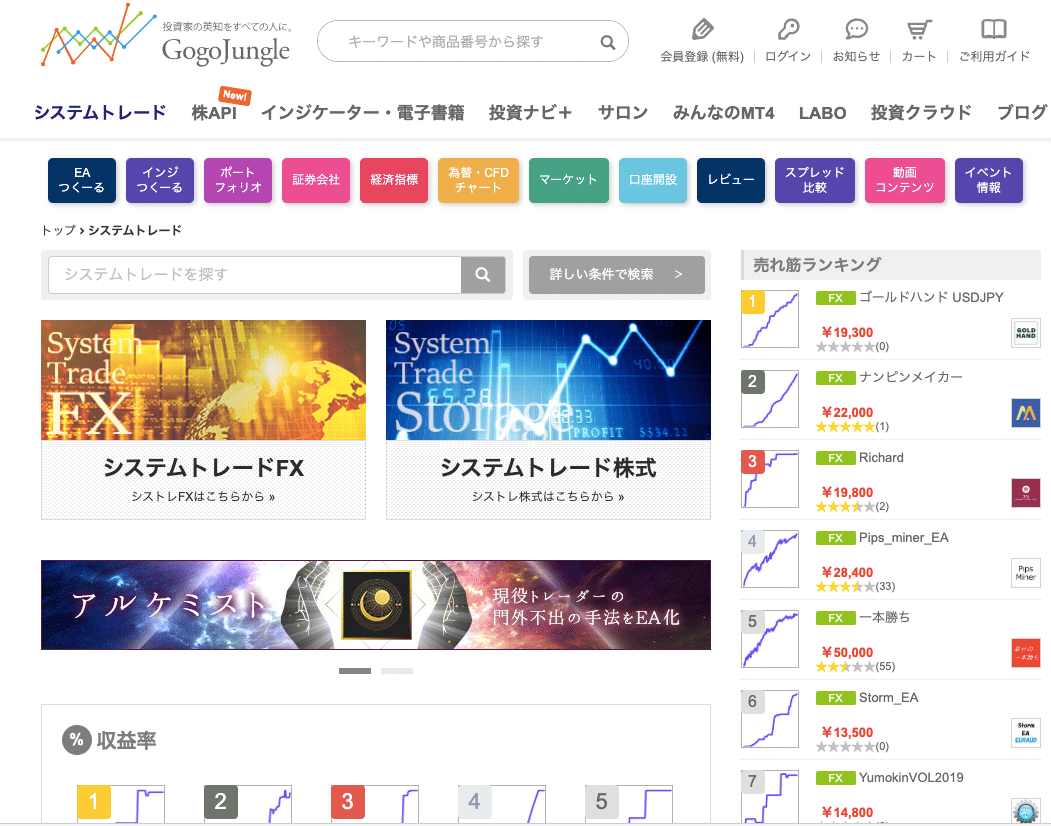Image resolution: width=1051 pixels, height=826 pixels.
Task: Click the ¥50,000 price of 一本勝ち
Action: [x=847, y=652]
